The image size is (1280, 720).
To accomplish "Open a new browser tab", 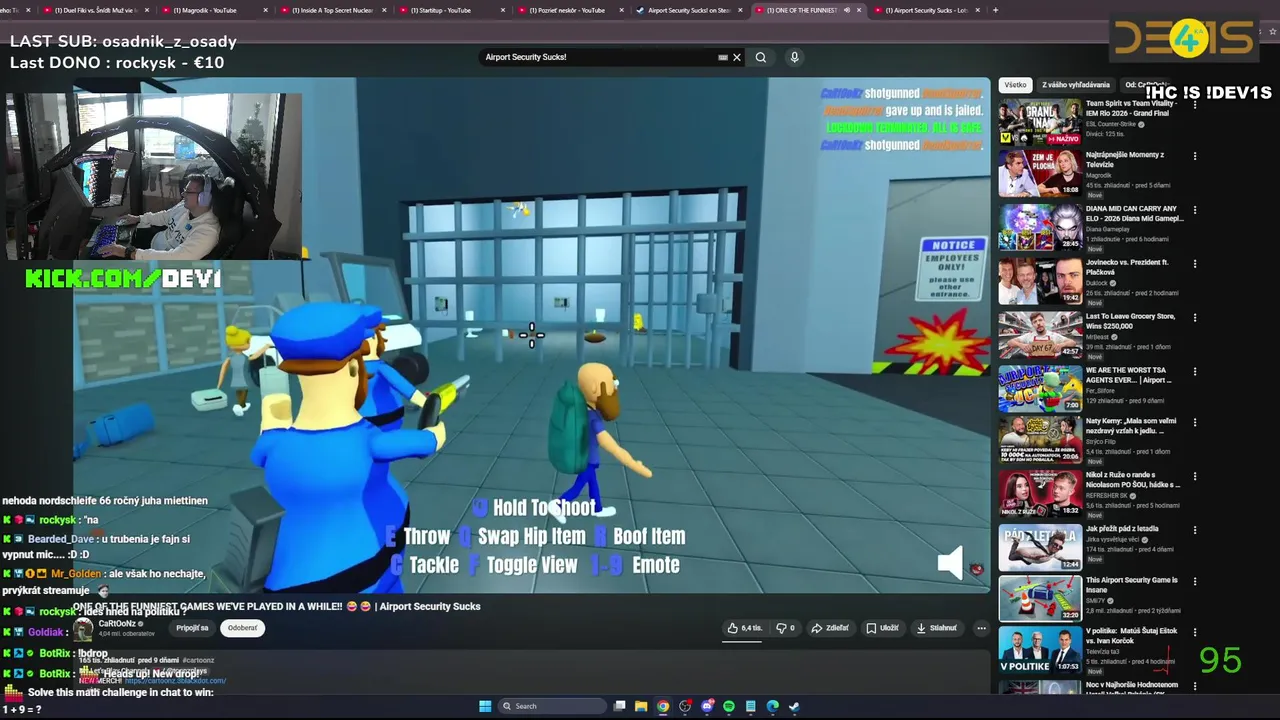I will (995, 10).
